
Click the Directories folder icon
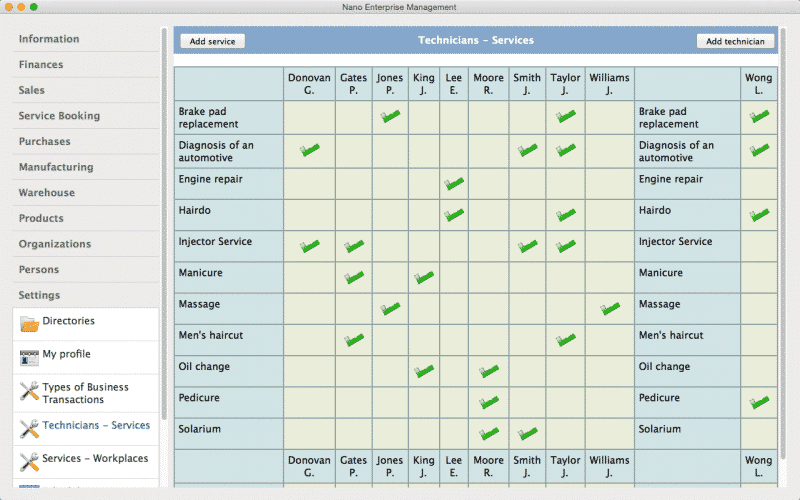pyautogui.click(x=29, y=324)
